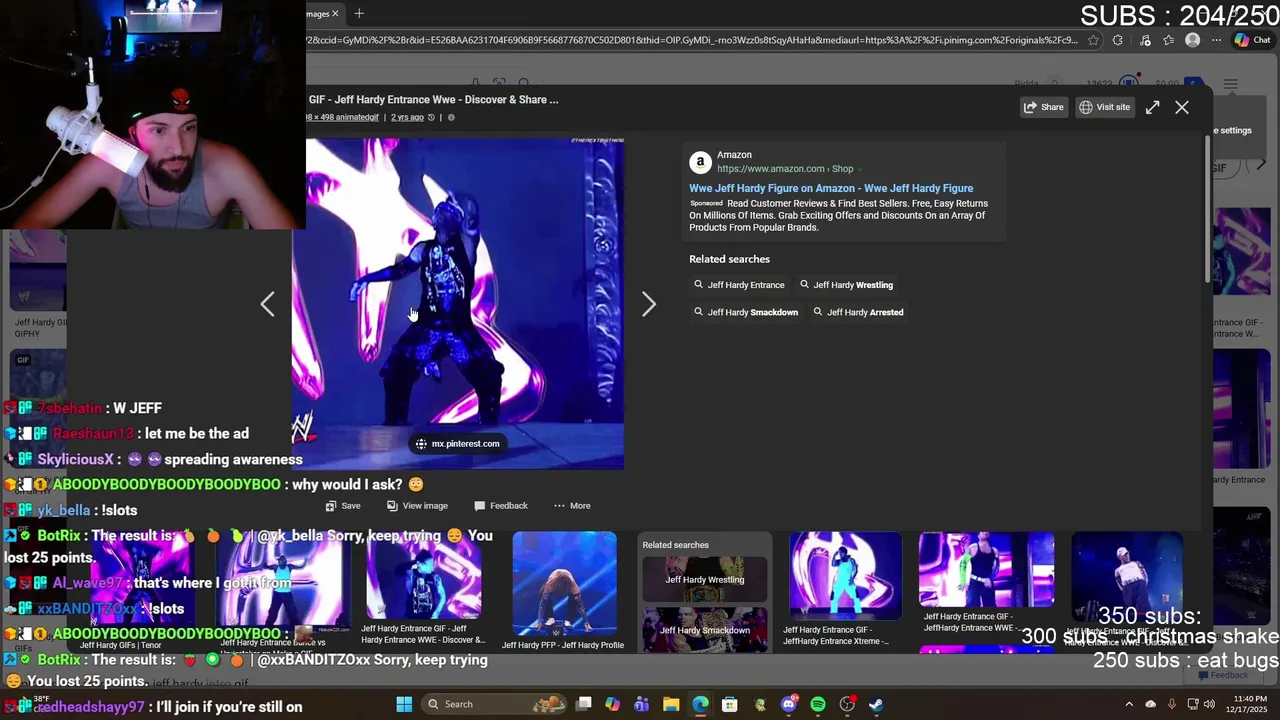Screen dimensions: 1280x720
Task: Open Jeff Hardy Wrestling related search card
Action: (705, 580)
